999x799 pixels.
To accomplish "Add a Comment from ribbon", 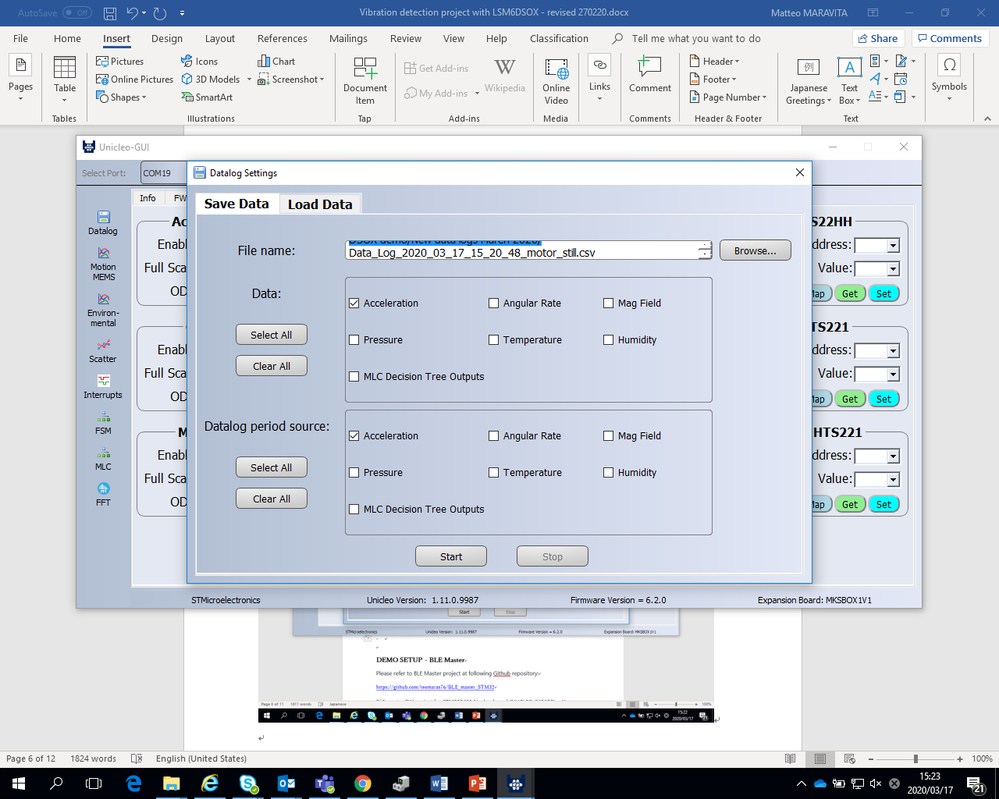I will [650, 75].
